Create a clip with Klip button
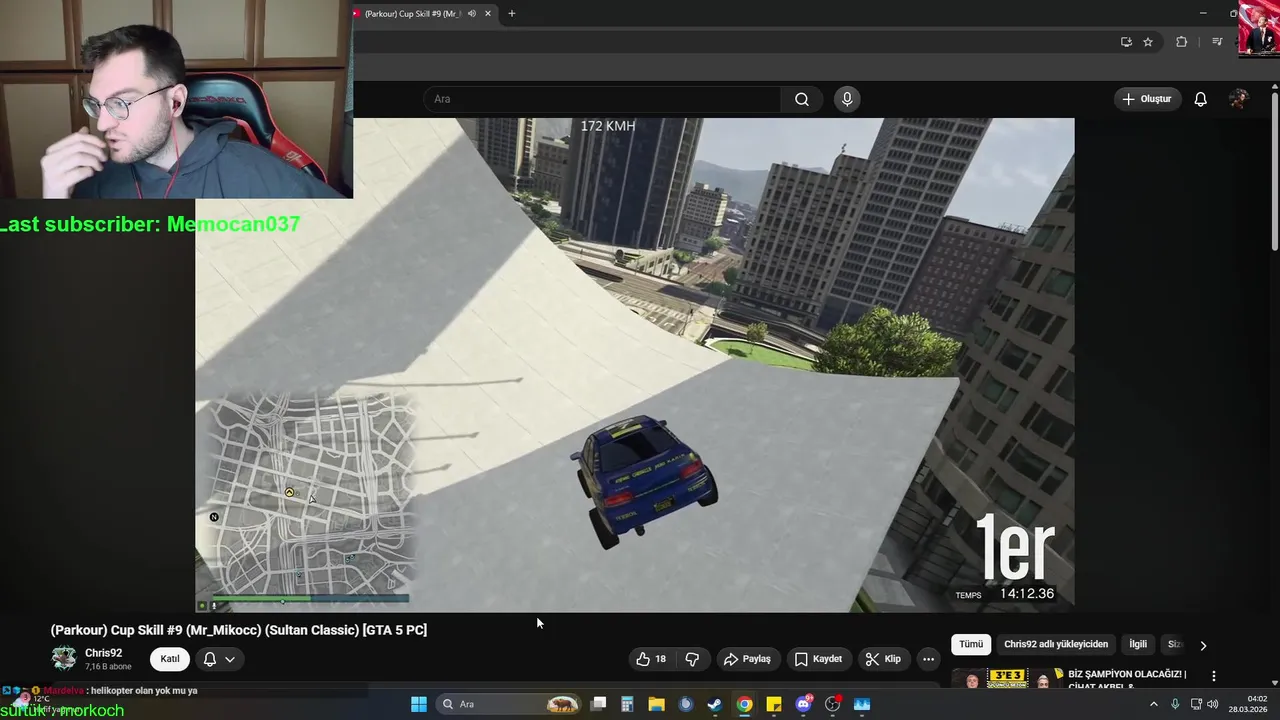The height and width of the screenshot is (720, 1280). tap(883, 659)
